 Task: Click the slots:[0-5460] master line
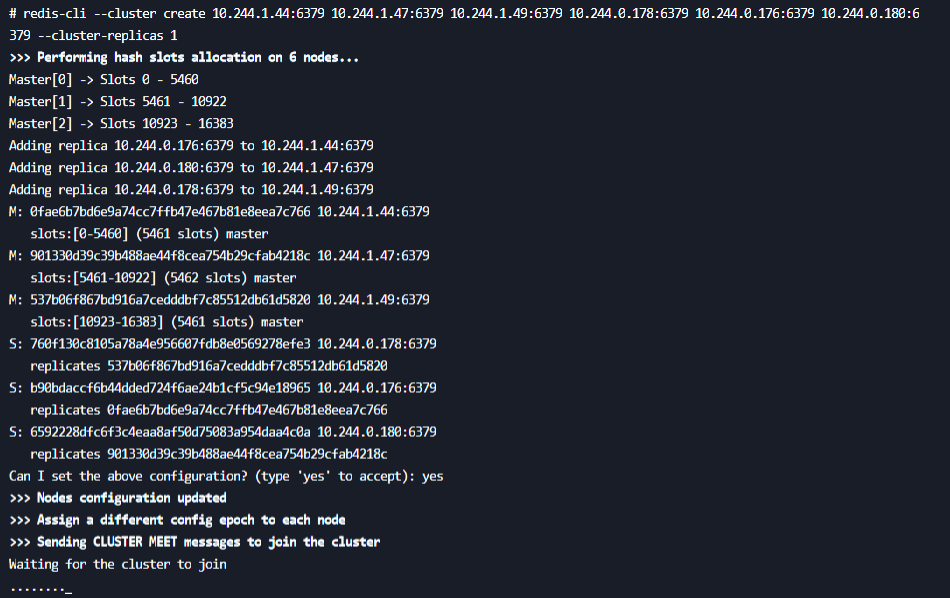coord(149,234)
